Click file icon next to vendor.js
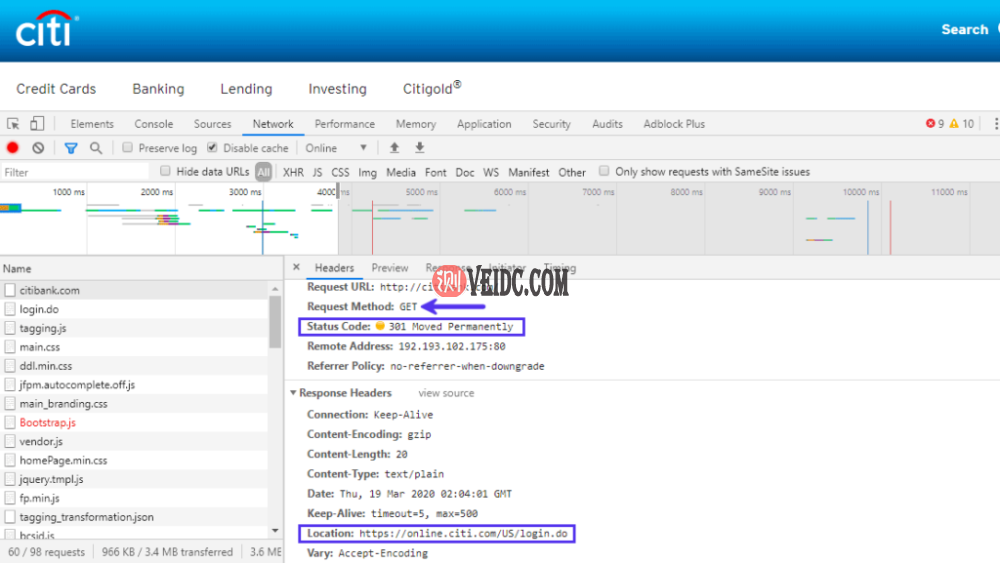Screen dimensions: 1000x563 point(10,441)
